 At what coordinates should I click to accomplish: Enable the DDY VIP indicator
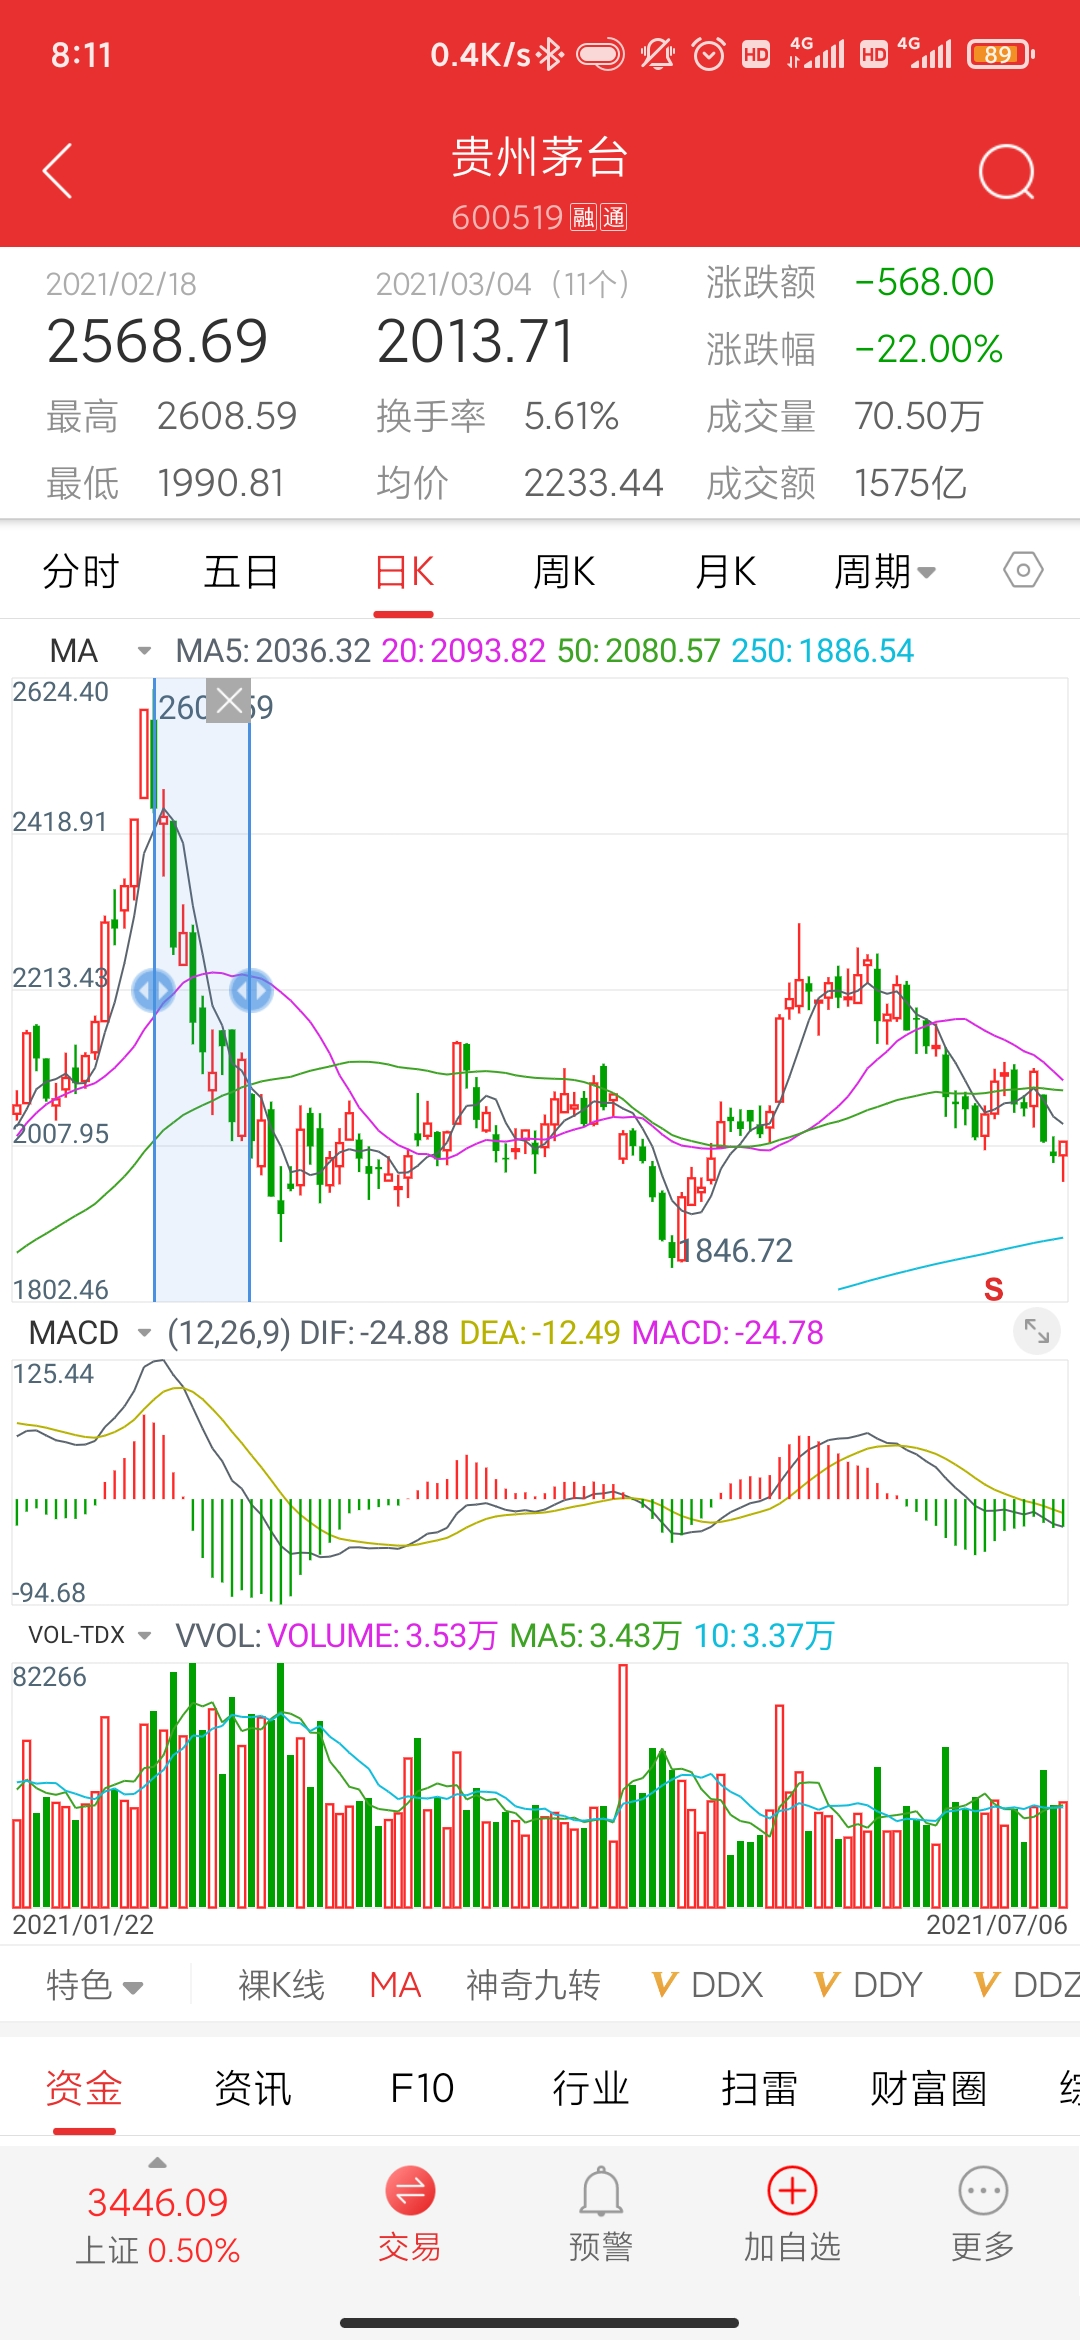pyautogui.click(x=868, y=1985)
